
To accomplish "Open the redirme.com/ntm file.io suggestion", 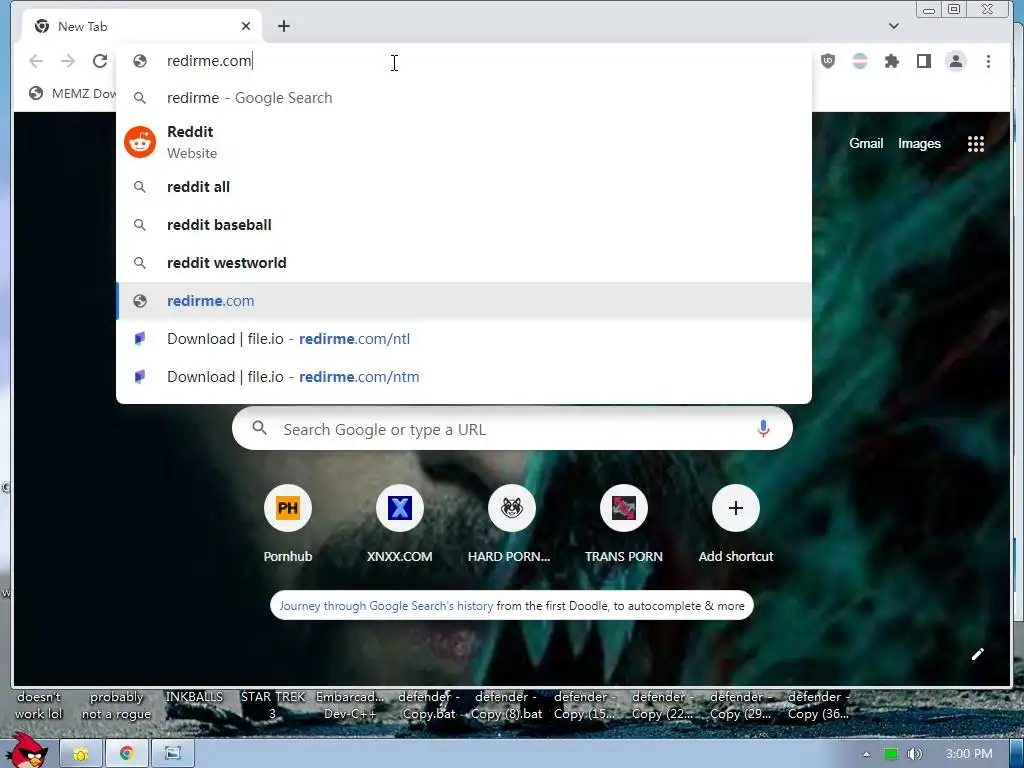I will click(464, 377).
